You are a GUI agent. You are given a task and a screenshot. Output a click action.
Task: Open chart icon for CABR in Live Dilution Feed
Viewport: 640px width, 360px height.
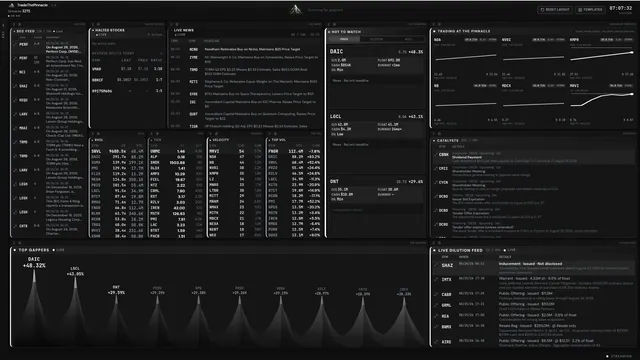[x=436, y=294]
